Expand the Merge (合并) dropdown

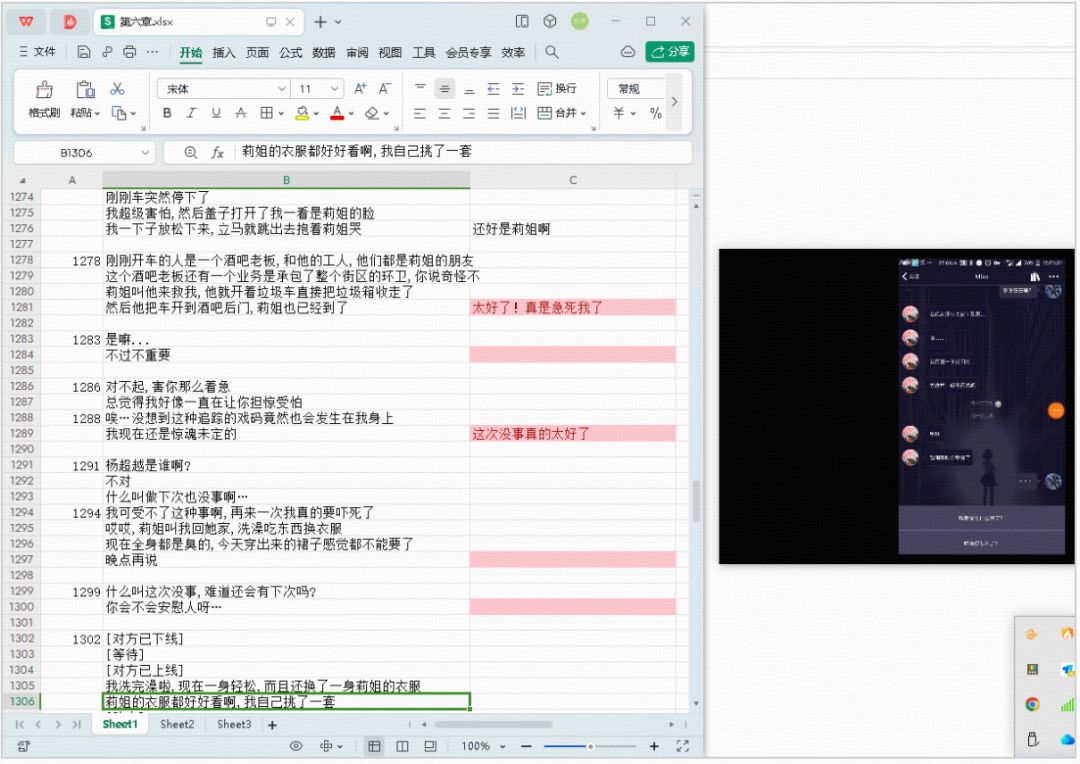pos(584,114)
